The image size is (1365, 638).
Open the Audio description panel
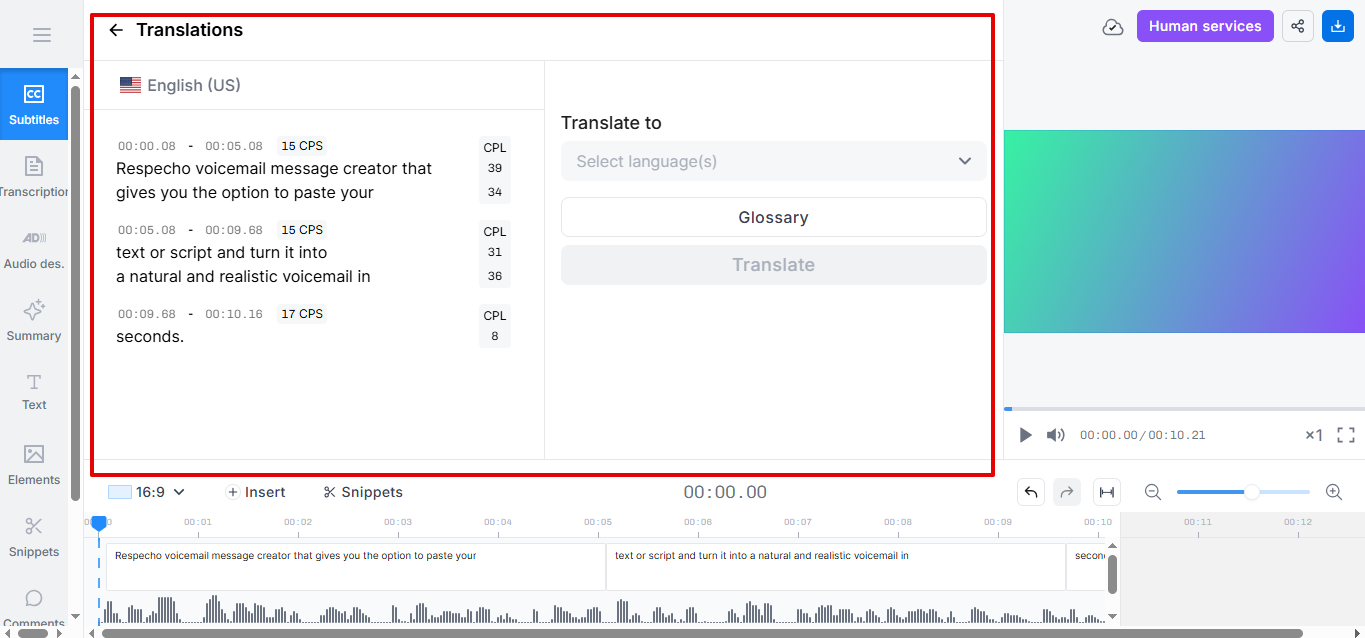click(x=34, y=248)
